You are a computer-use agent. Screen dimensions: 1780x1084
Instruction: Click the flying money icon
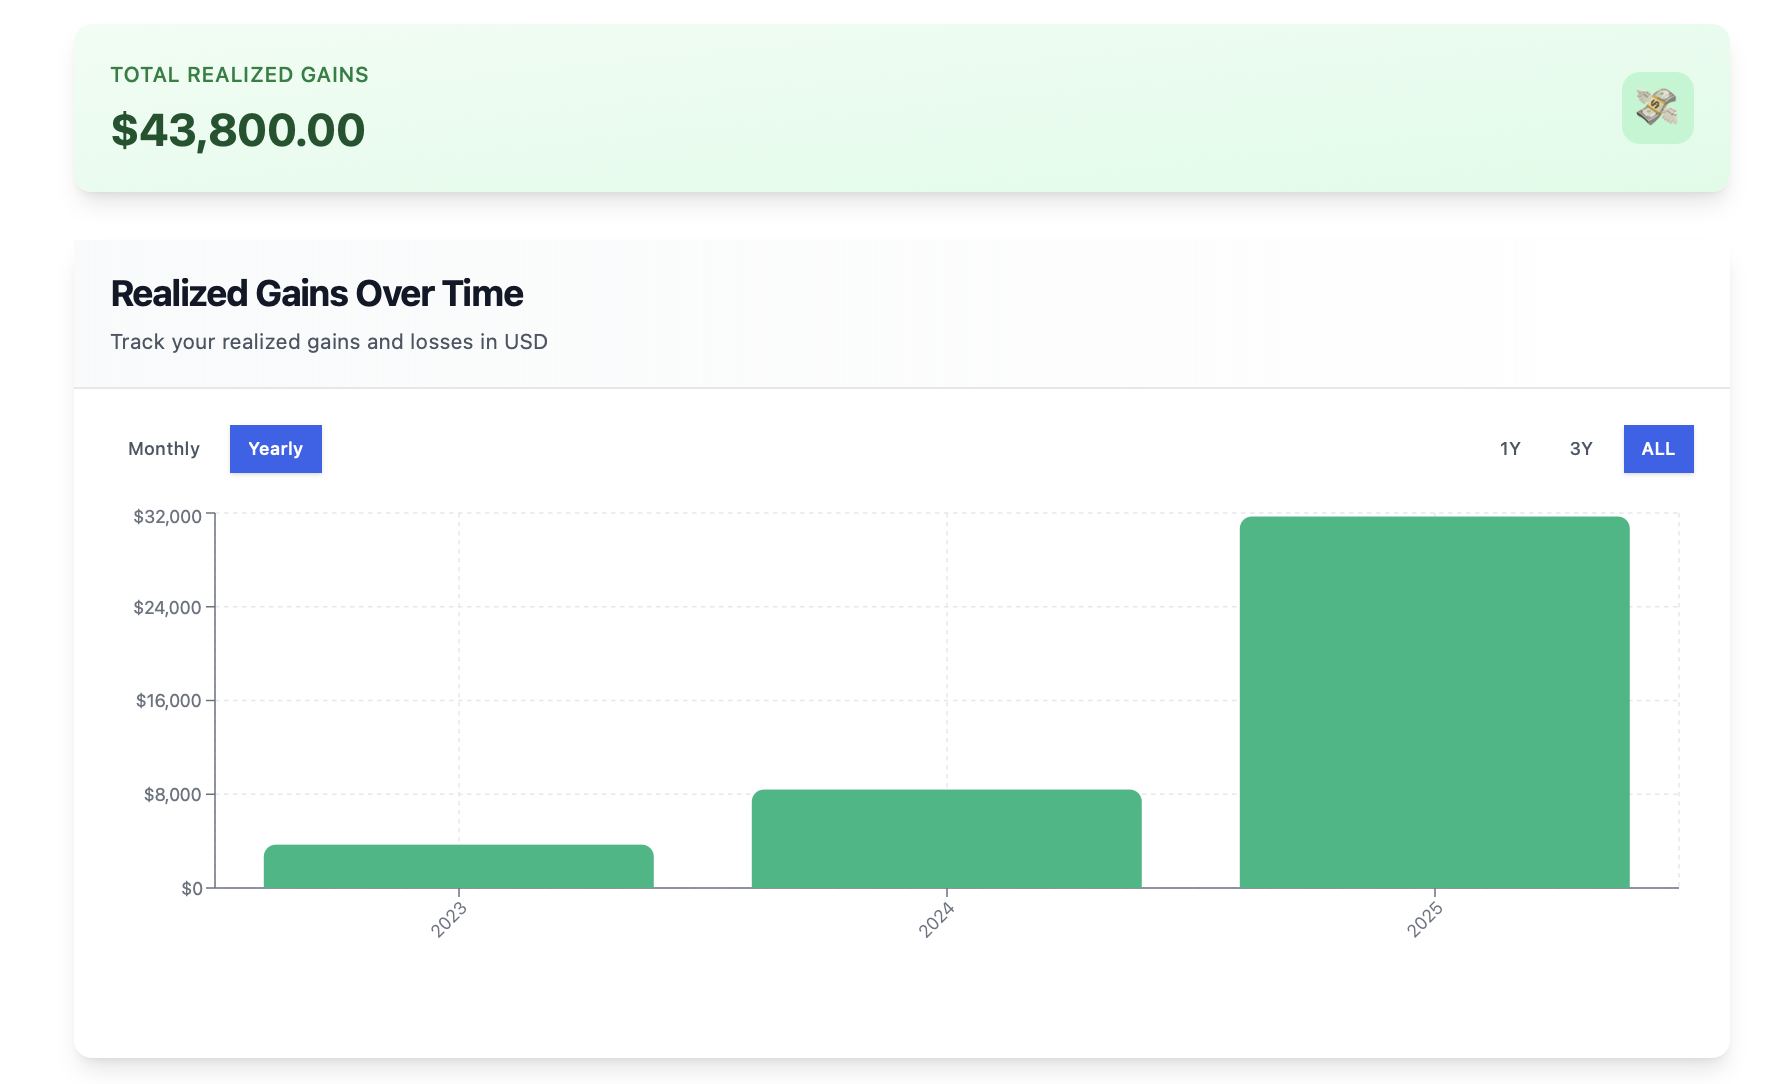click(1657, 108)
